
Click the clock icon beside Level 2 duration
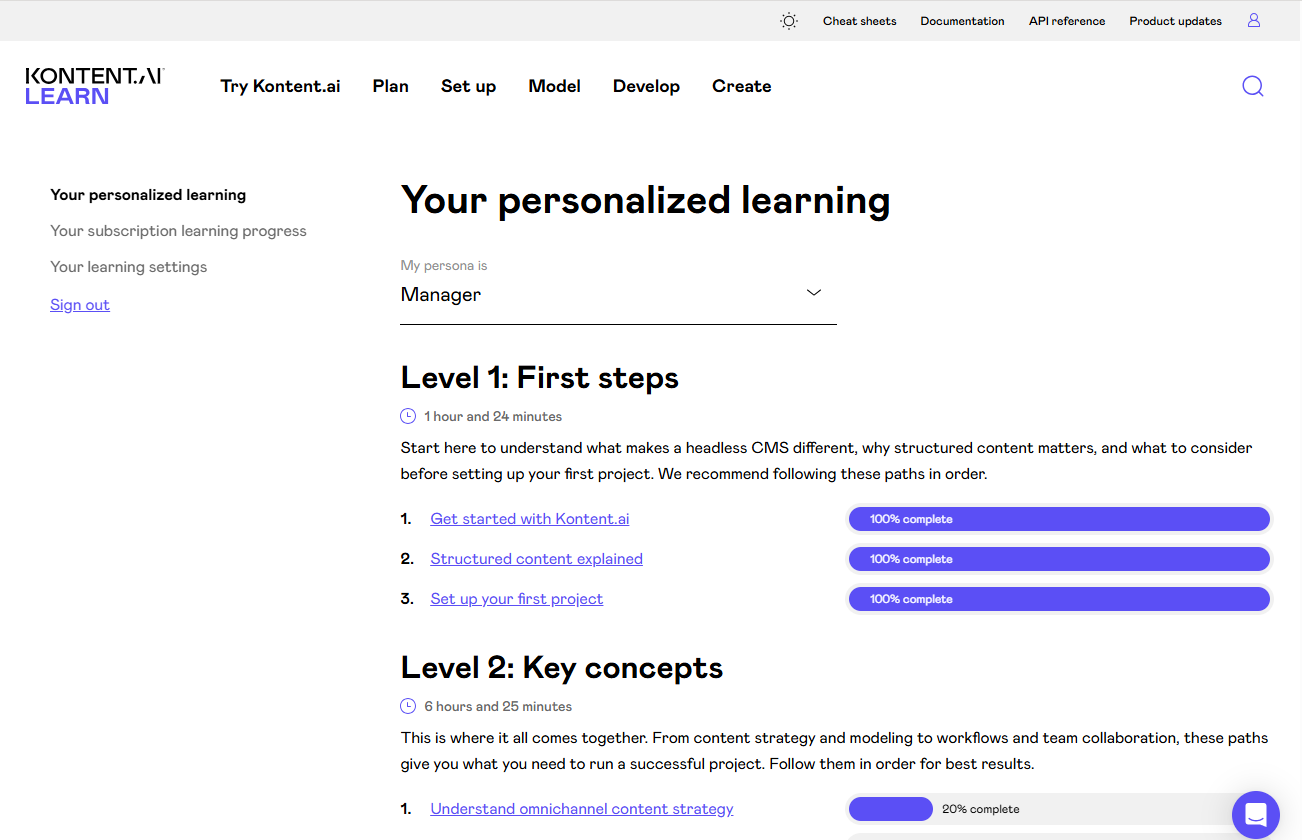pyautogui.click(x=408, y=705)
